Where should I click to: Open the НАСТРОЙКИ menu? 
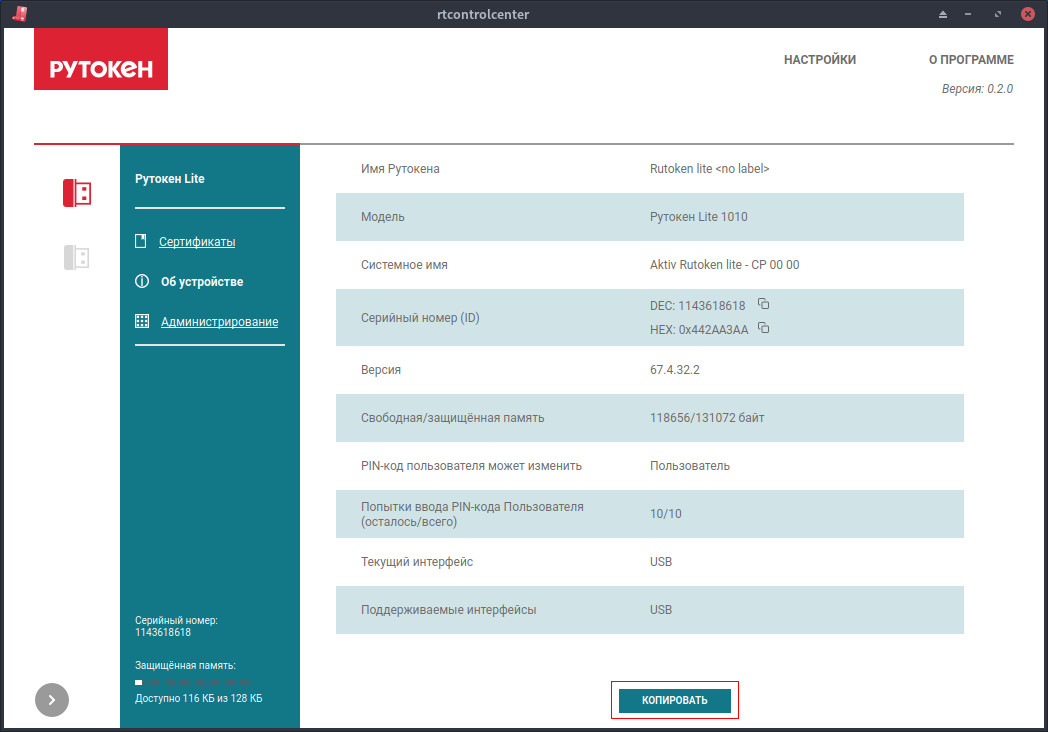click(x=819, y=59)
